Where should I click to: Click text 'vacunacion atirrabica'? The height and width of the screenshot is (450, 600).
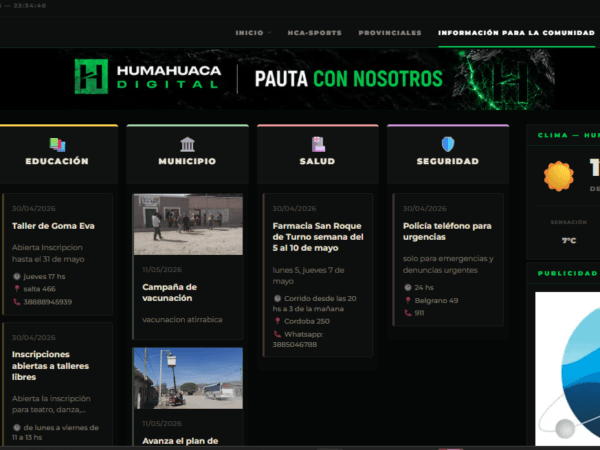pos(182,320)
